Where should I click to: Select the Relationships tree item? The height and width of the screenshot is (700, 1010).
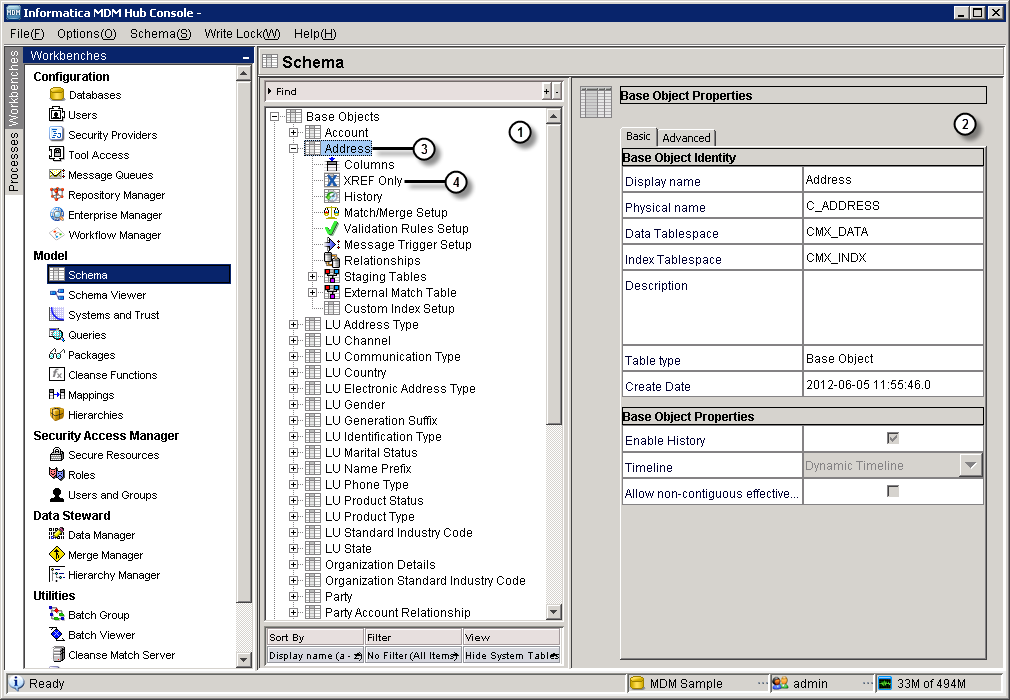coord(382,261)
